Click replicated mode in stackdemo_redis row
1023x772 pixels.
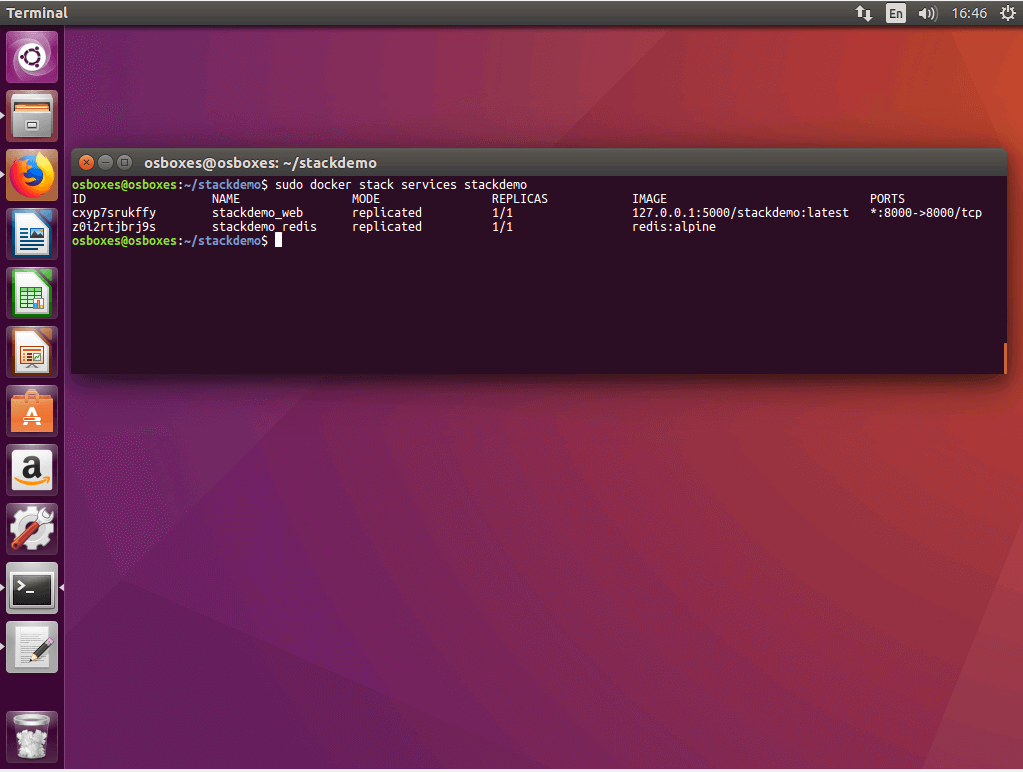click(387, 226)
